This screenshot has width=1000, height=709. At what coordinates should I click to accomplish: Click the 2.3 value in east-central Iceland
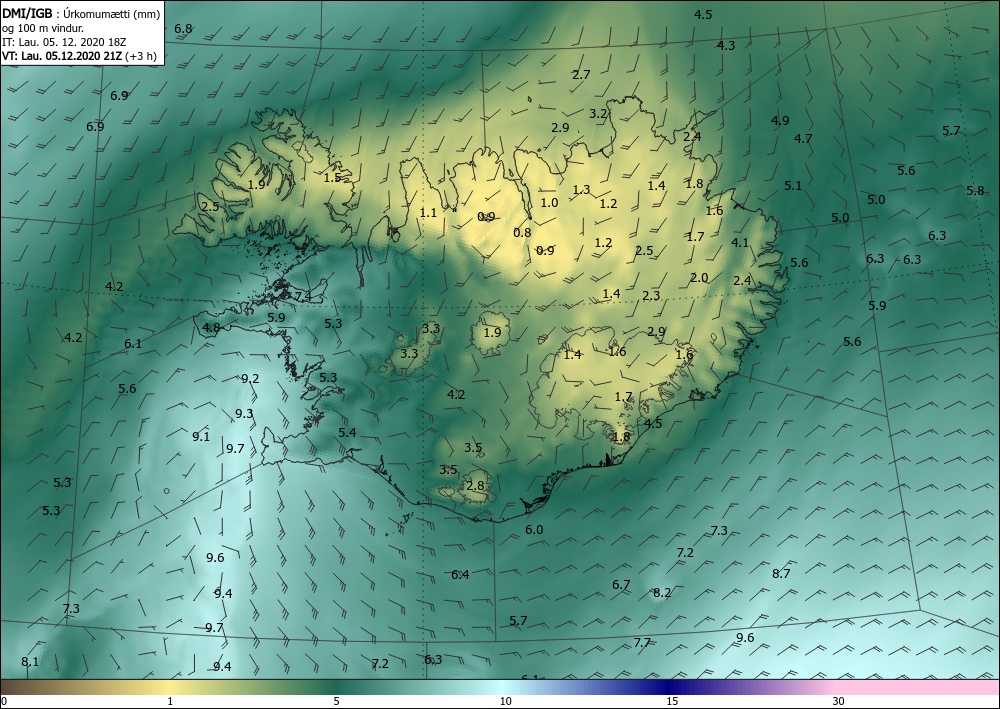[x=651, y=296]
